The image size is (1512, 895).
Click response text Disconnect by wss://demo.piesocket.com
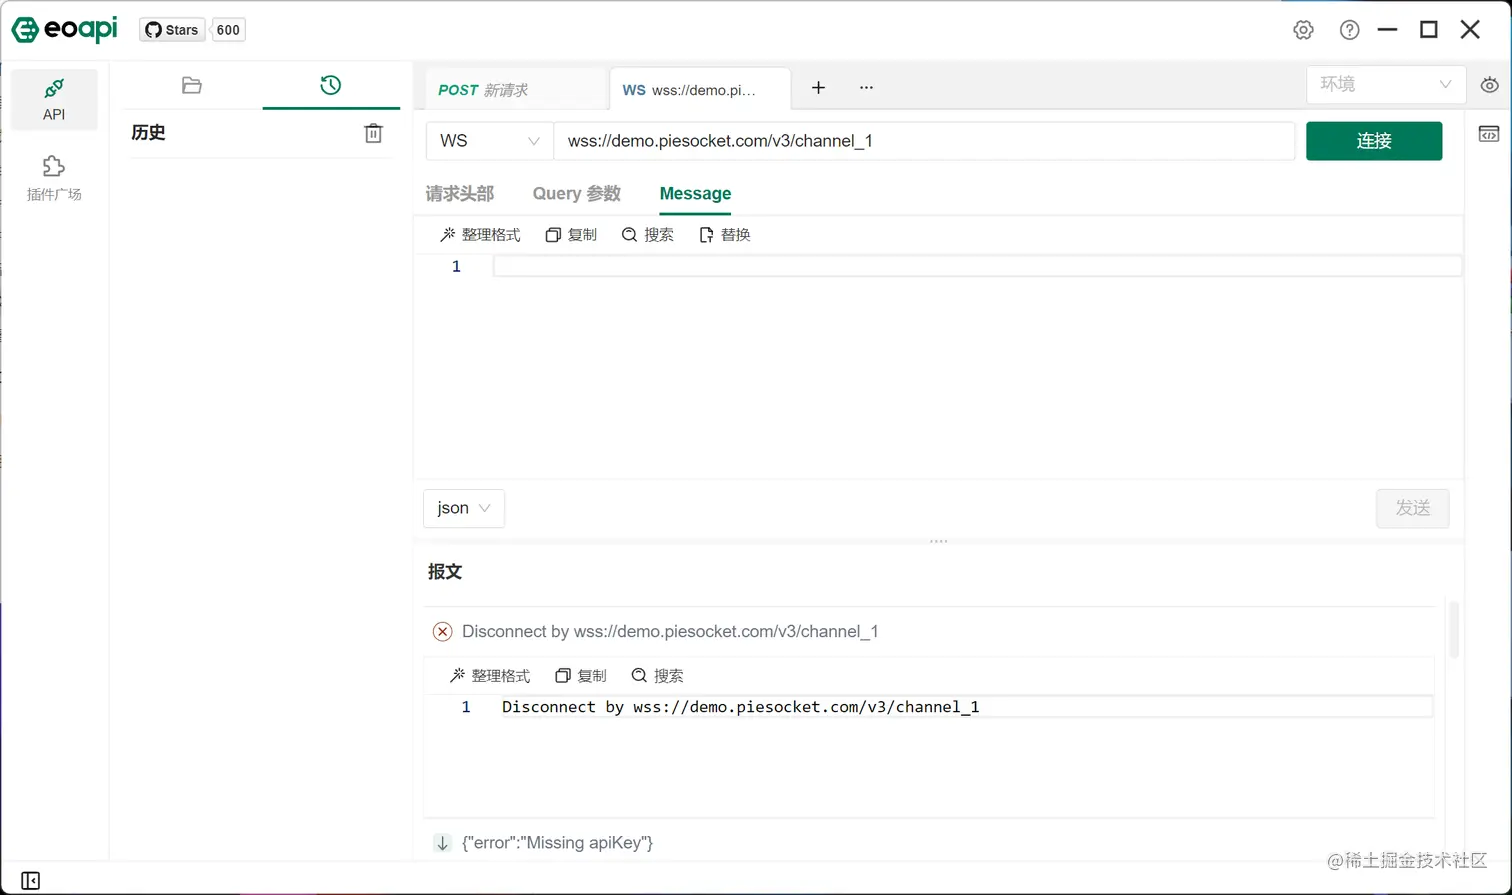[740, 707]
